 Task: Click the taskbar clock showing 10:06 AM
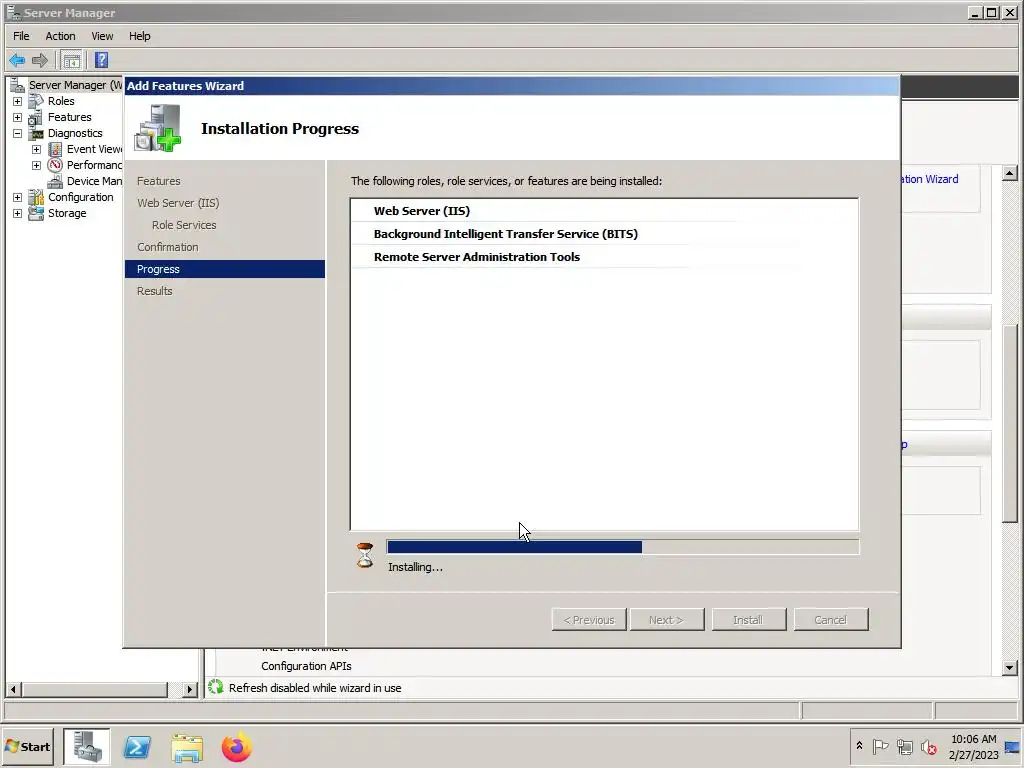[974, 746]
